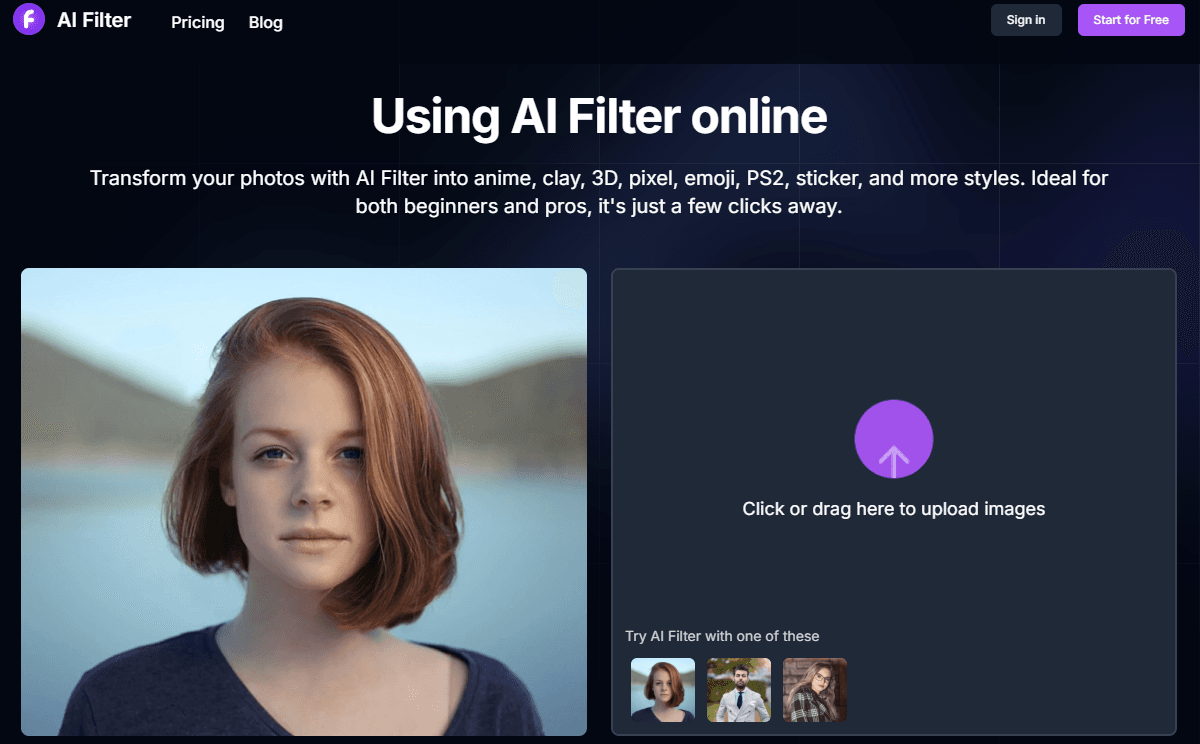Click the 'Transform your photos with AI Filter' description

(x=599, y=193)
